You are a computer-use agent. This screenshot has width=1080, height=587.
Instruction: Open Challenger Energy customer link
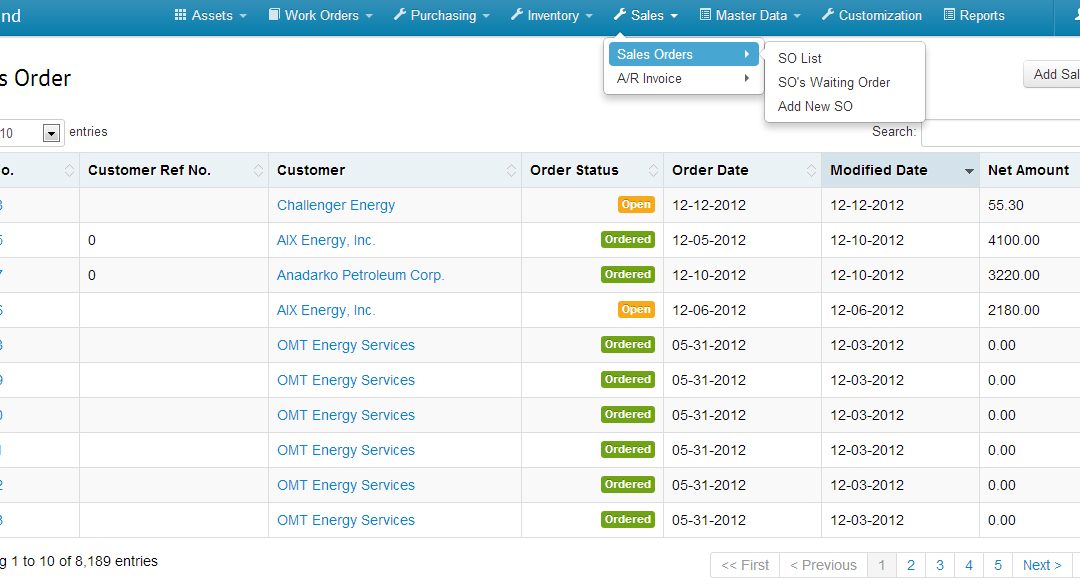tap(335, 205)
